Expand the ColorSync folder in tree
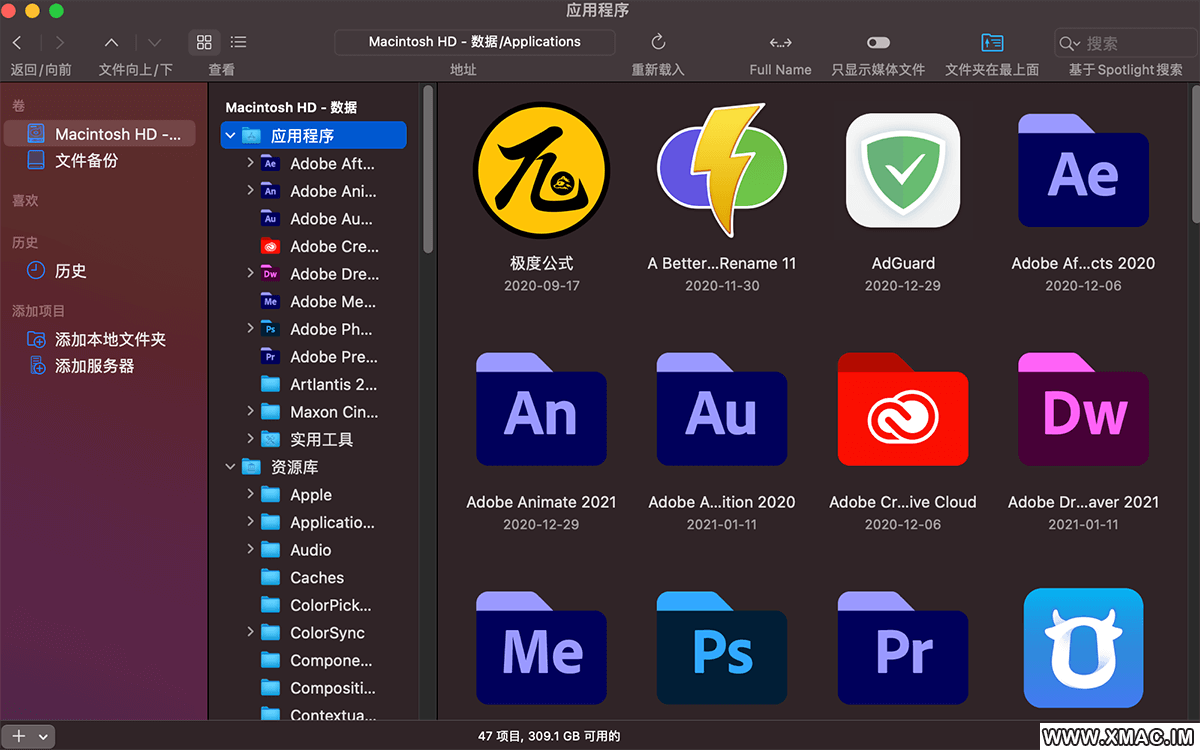 [x=250, y=632]
